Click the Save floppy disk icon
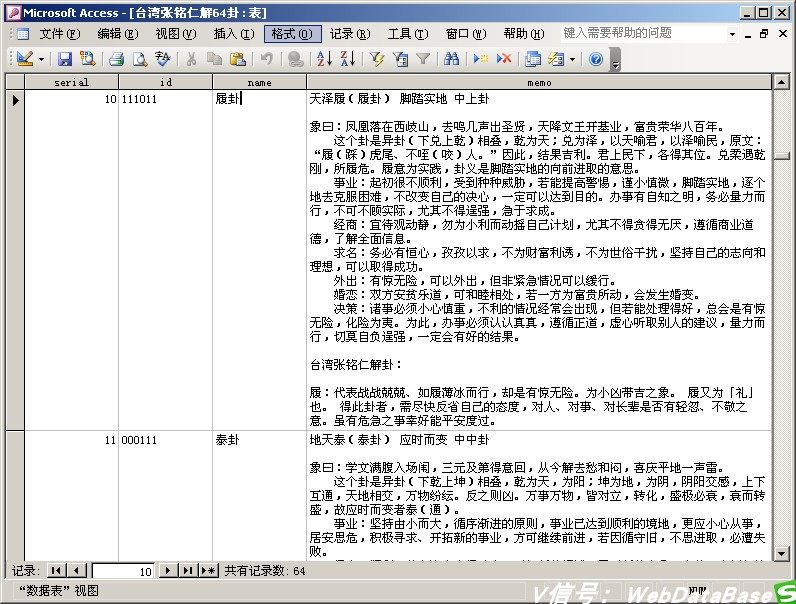The height and width of the screenshot is (604, 796). point(64,59)
